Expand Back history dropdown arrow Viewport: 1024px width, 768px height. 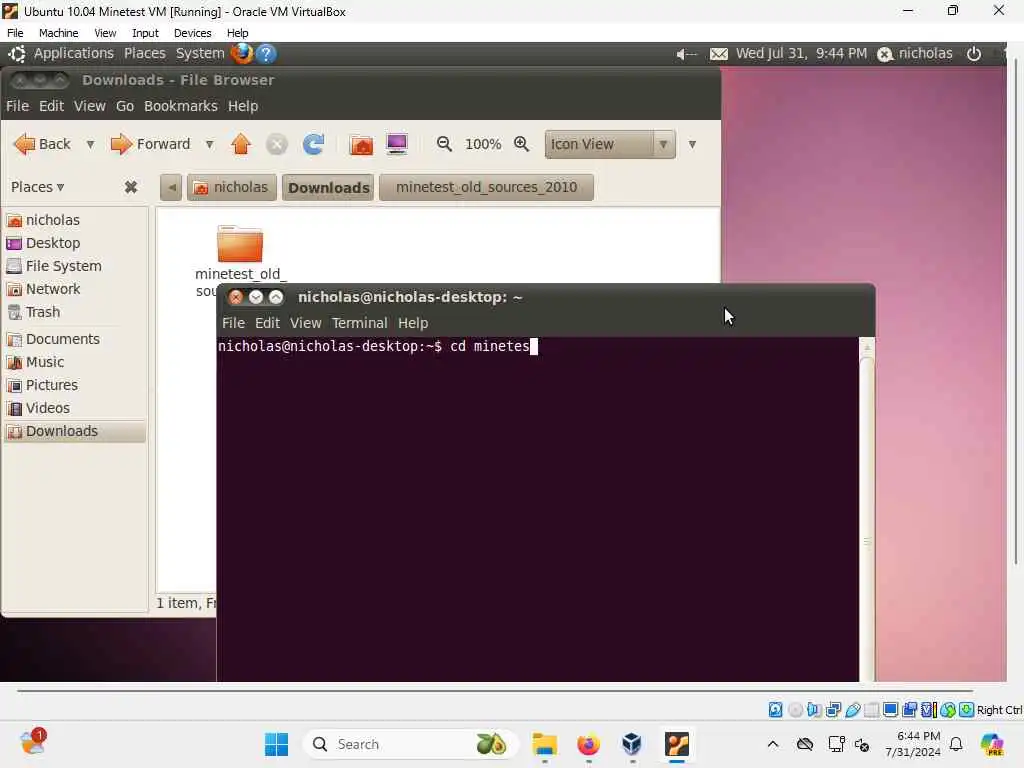point(90,144)
